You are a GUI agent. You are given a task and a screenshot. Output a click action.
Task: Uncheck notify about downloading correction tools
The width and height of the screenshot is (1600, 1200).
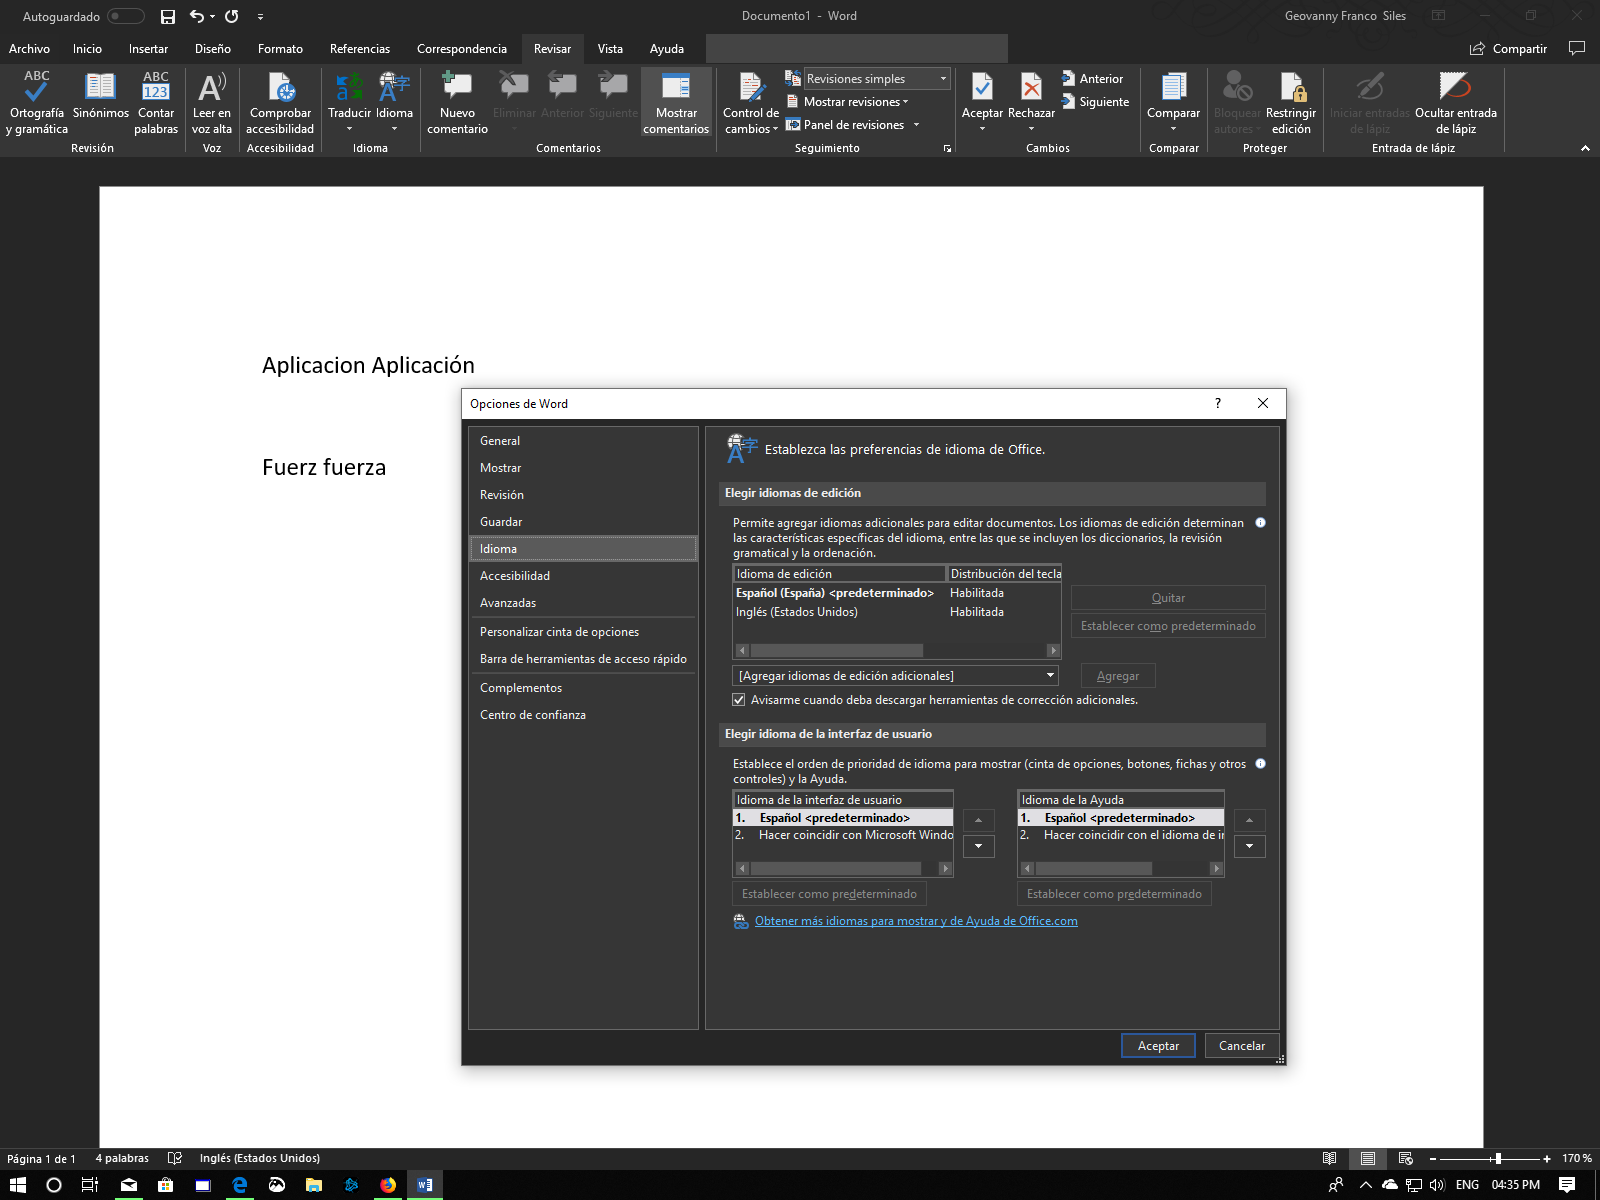(x=739, y=700)
